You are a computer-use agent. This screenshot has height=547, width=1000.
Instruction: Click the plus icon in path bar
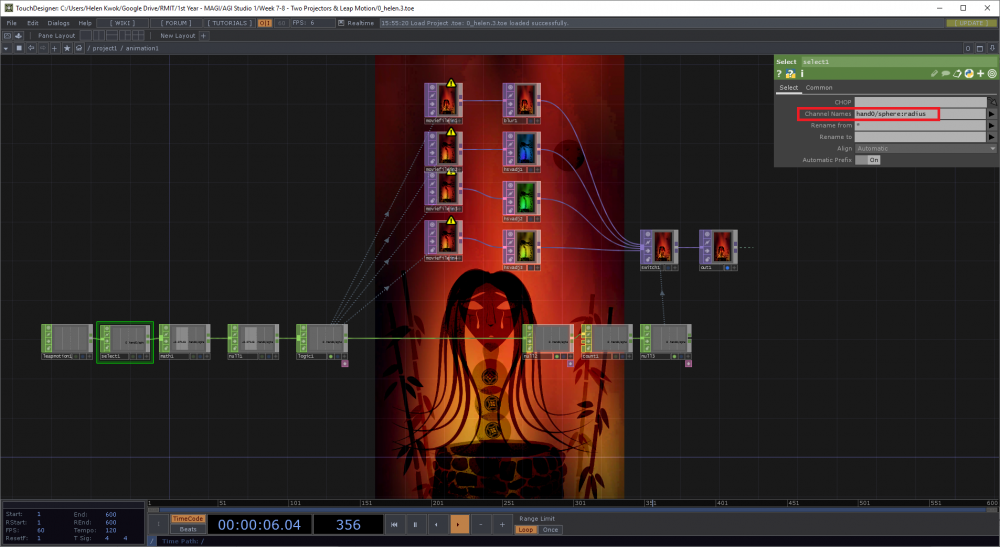pyautogui.click(x=55, y=48)
